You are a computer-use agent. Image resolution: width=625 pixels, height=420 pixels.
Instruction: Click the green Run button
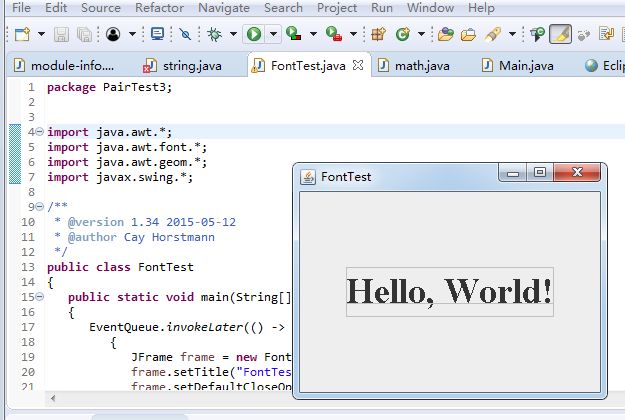pyautogui.click(x=254, y=35)
